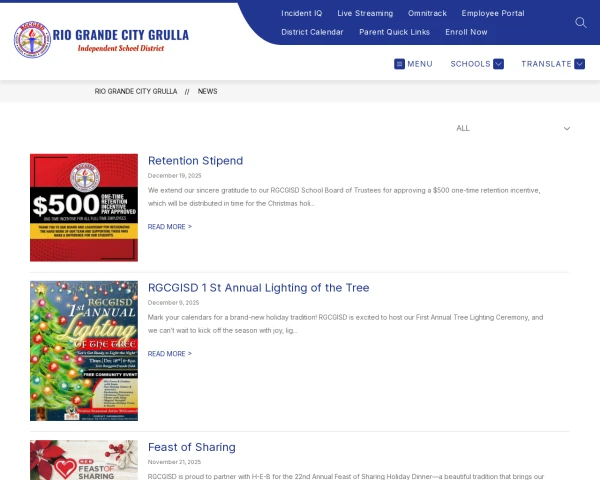Click Enroll Now

[x=466, y=32]
